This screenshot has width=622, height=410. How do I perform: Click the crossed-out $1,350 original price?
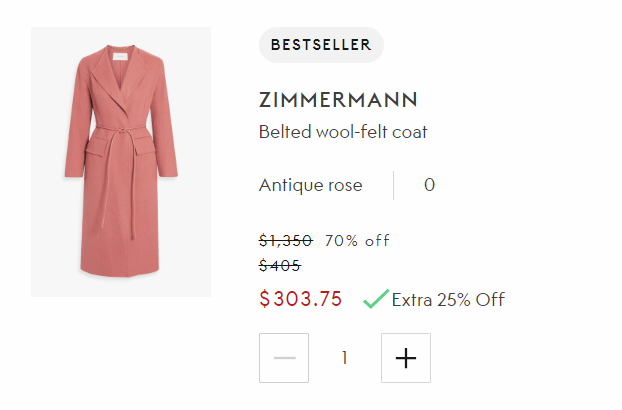[285, 240]
